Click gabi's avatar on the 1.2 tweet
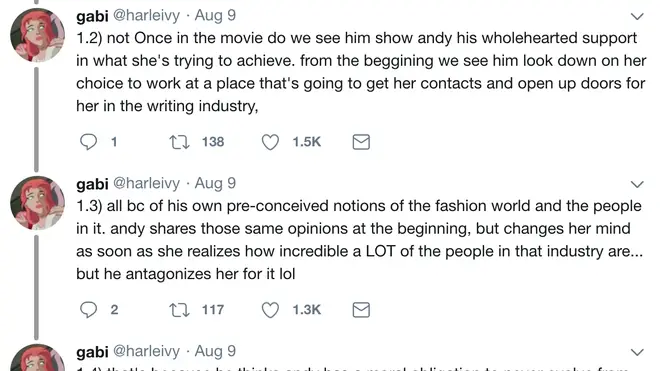The height and width of the screenshot is (371, 660). click(x=37, y=35)
